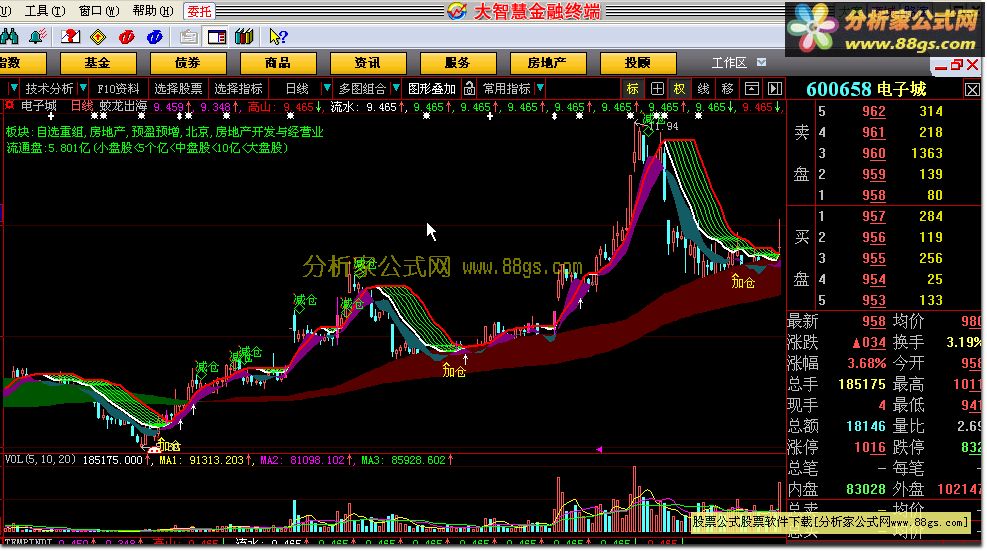Image resolution: width=987 pixels, height=551 pixels.
Task: Click the cursor-with-question-mark help icon
Action: click(x=278, y=37)
